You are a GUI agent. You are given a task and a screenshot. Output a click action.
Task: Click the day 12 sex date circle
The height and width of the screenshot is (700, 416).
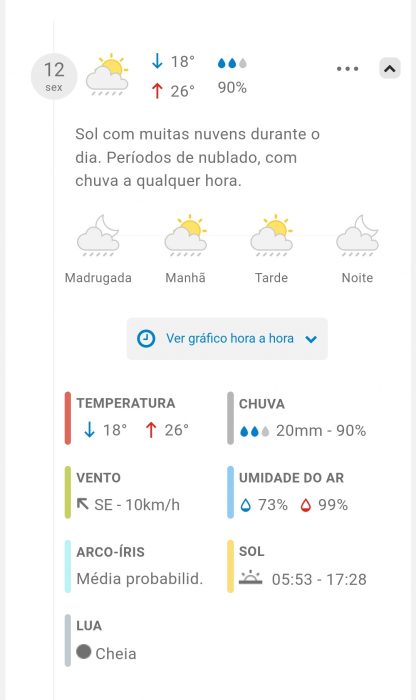[x=54, y=76]
